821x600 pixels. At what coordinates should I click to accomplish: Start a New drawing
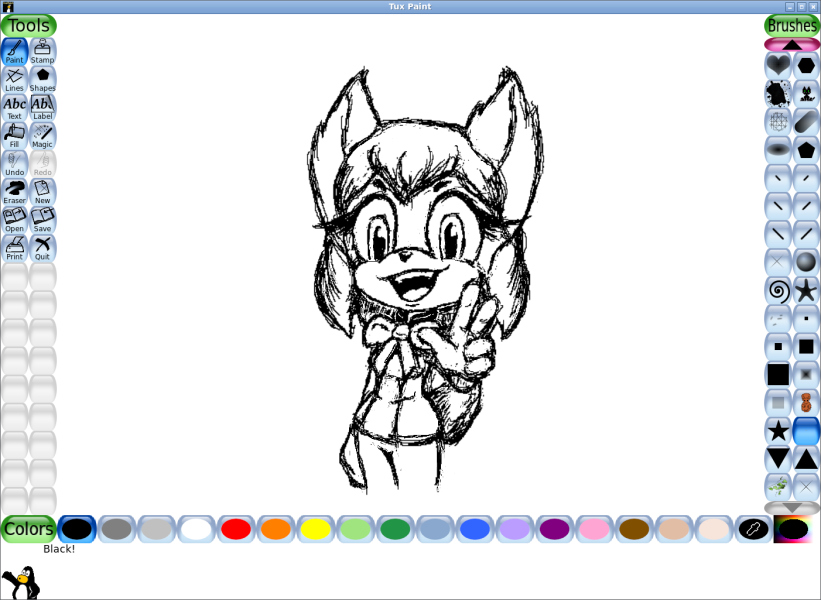(42, 192)
